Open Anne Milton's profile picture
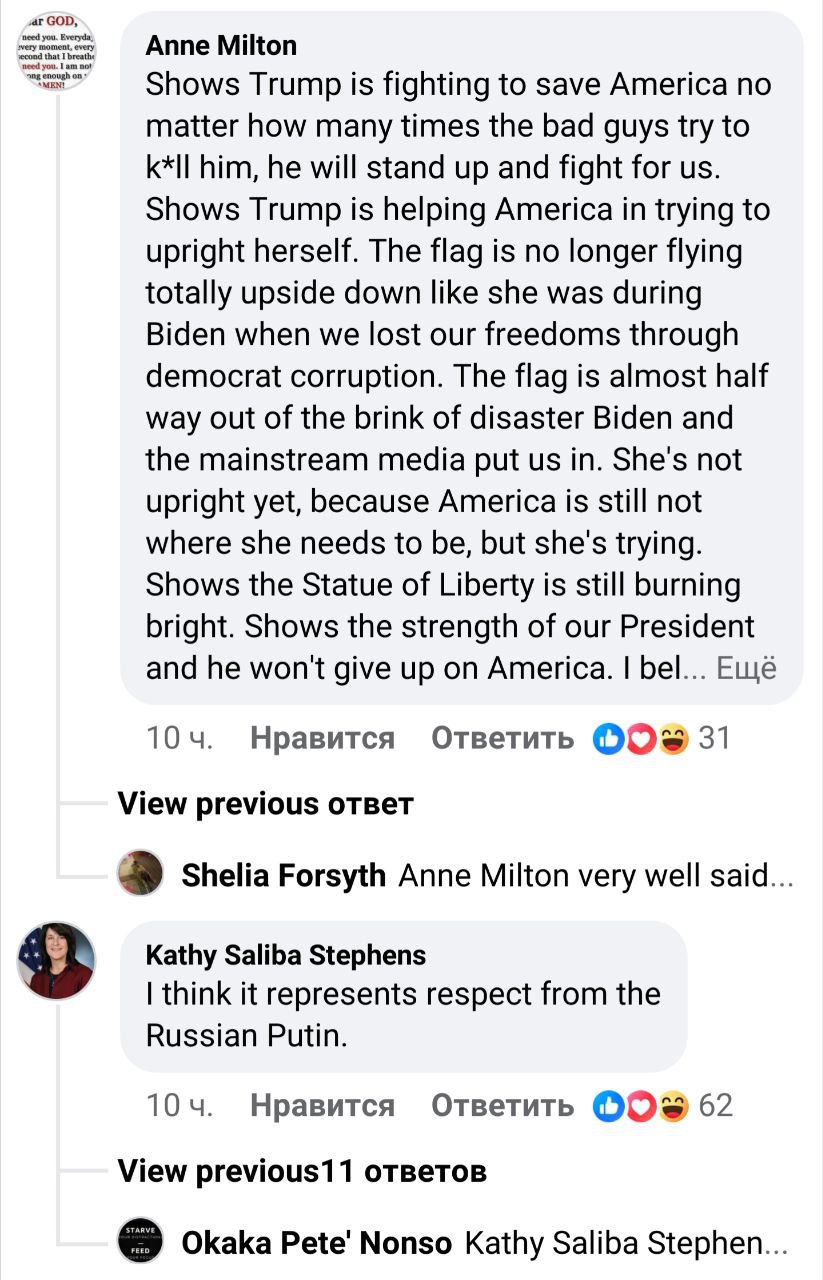Viewport: 823px width, 1280px height. pos(57,52)
